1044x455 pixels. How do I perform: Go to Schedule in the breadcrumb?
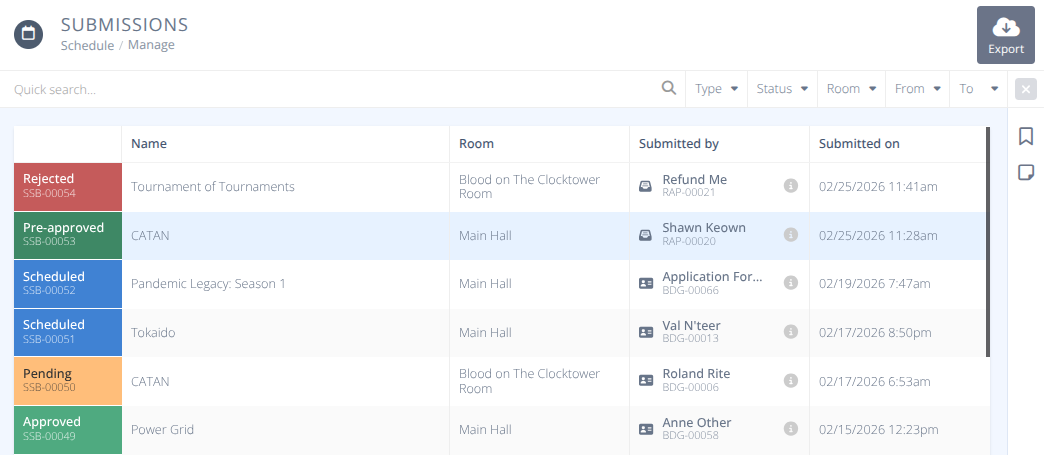click(87, 45)
